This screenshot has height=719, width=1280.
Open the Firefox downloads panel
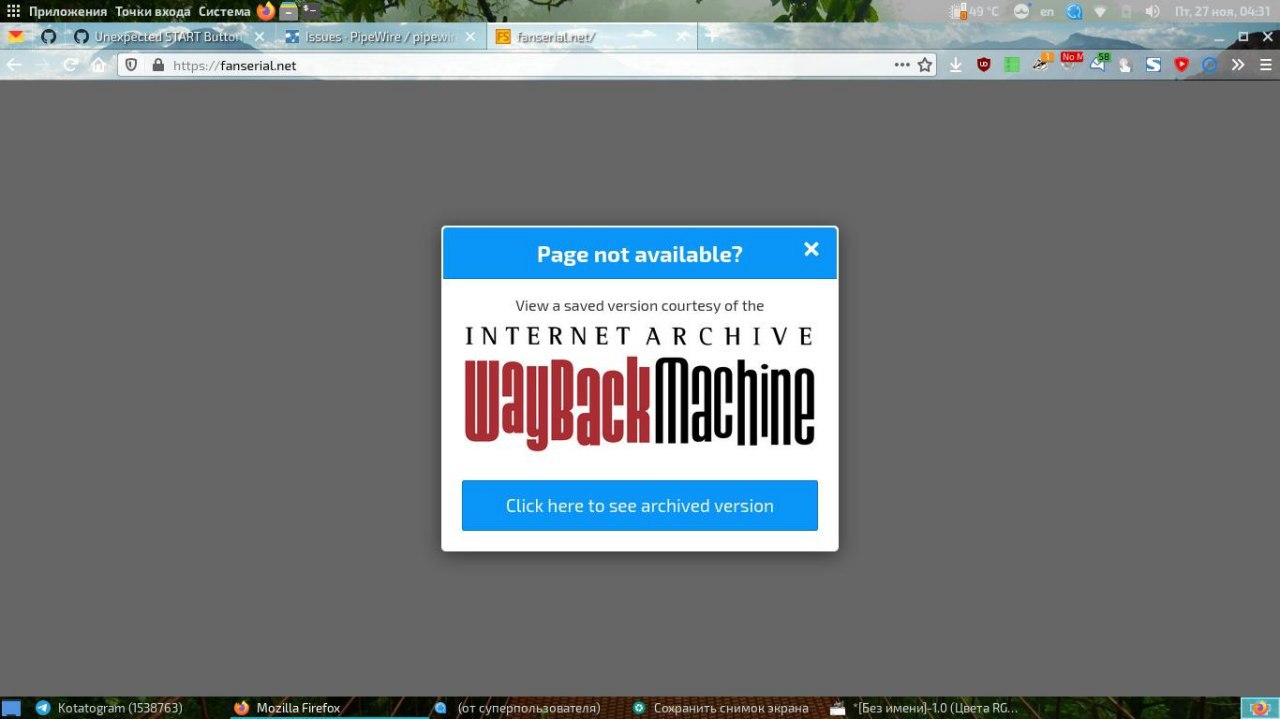pos(956,65)
